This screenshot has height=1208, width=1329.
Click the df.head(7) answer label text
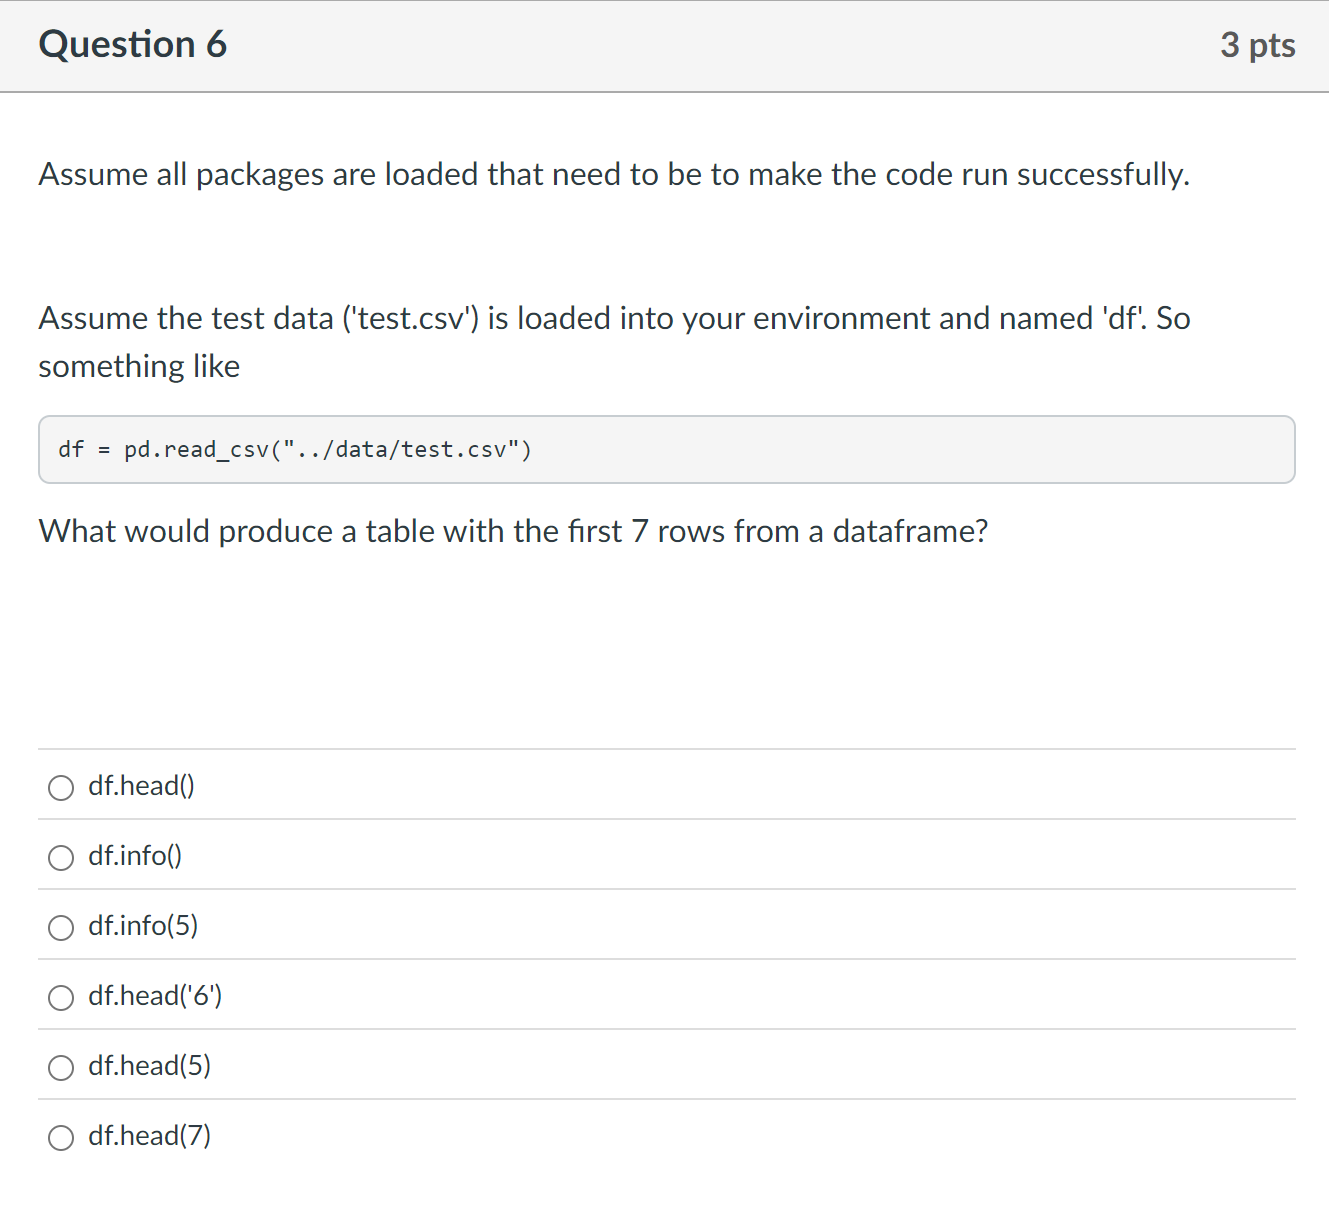[149, 1136]
